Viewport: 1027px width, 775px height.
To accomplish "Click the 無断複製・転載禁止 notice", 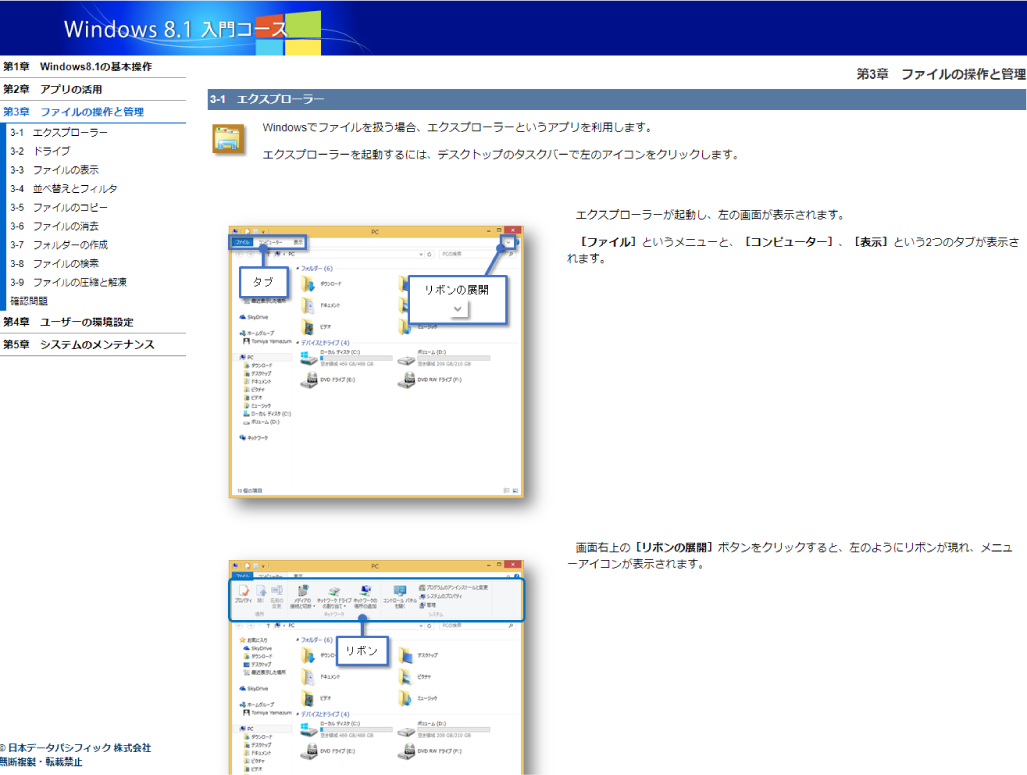I will (x=41, y=762).
